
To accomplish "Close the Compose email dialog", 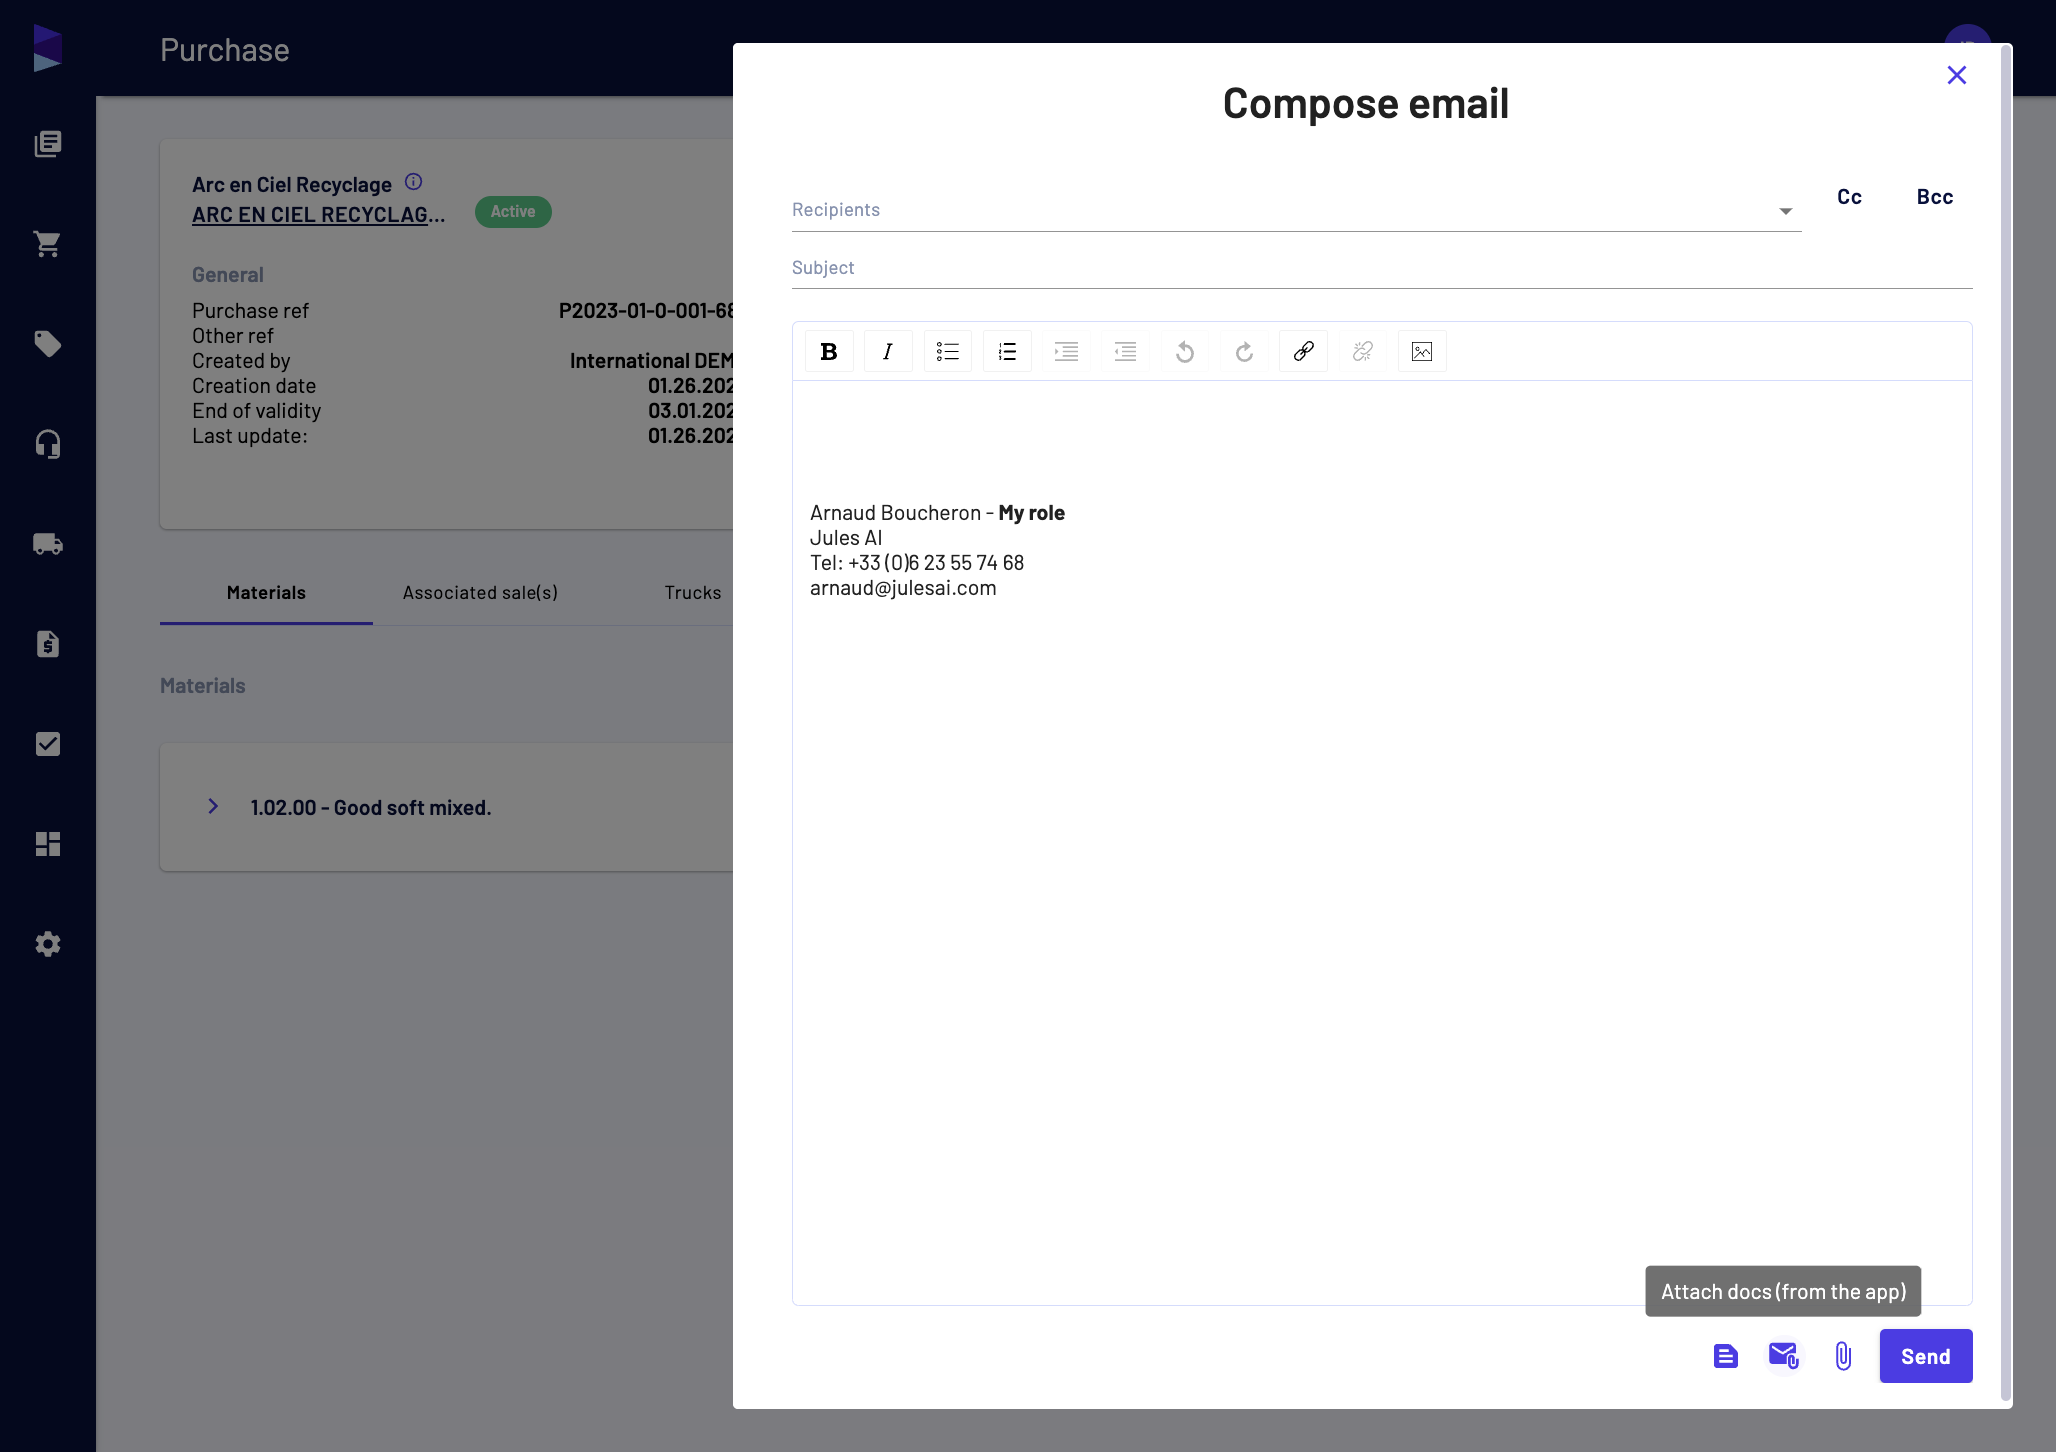I will 1957,75.
